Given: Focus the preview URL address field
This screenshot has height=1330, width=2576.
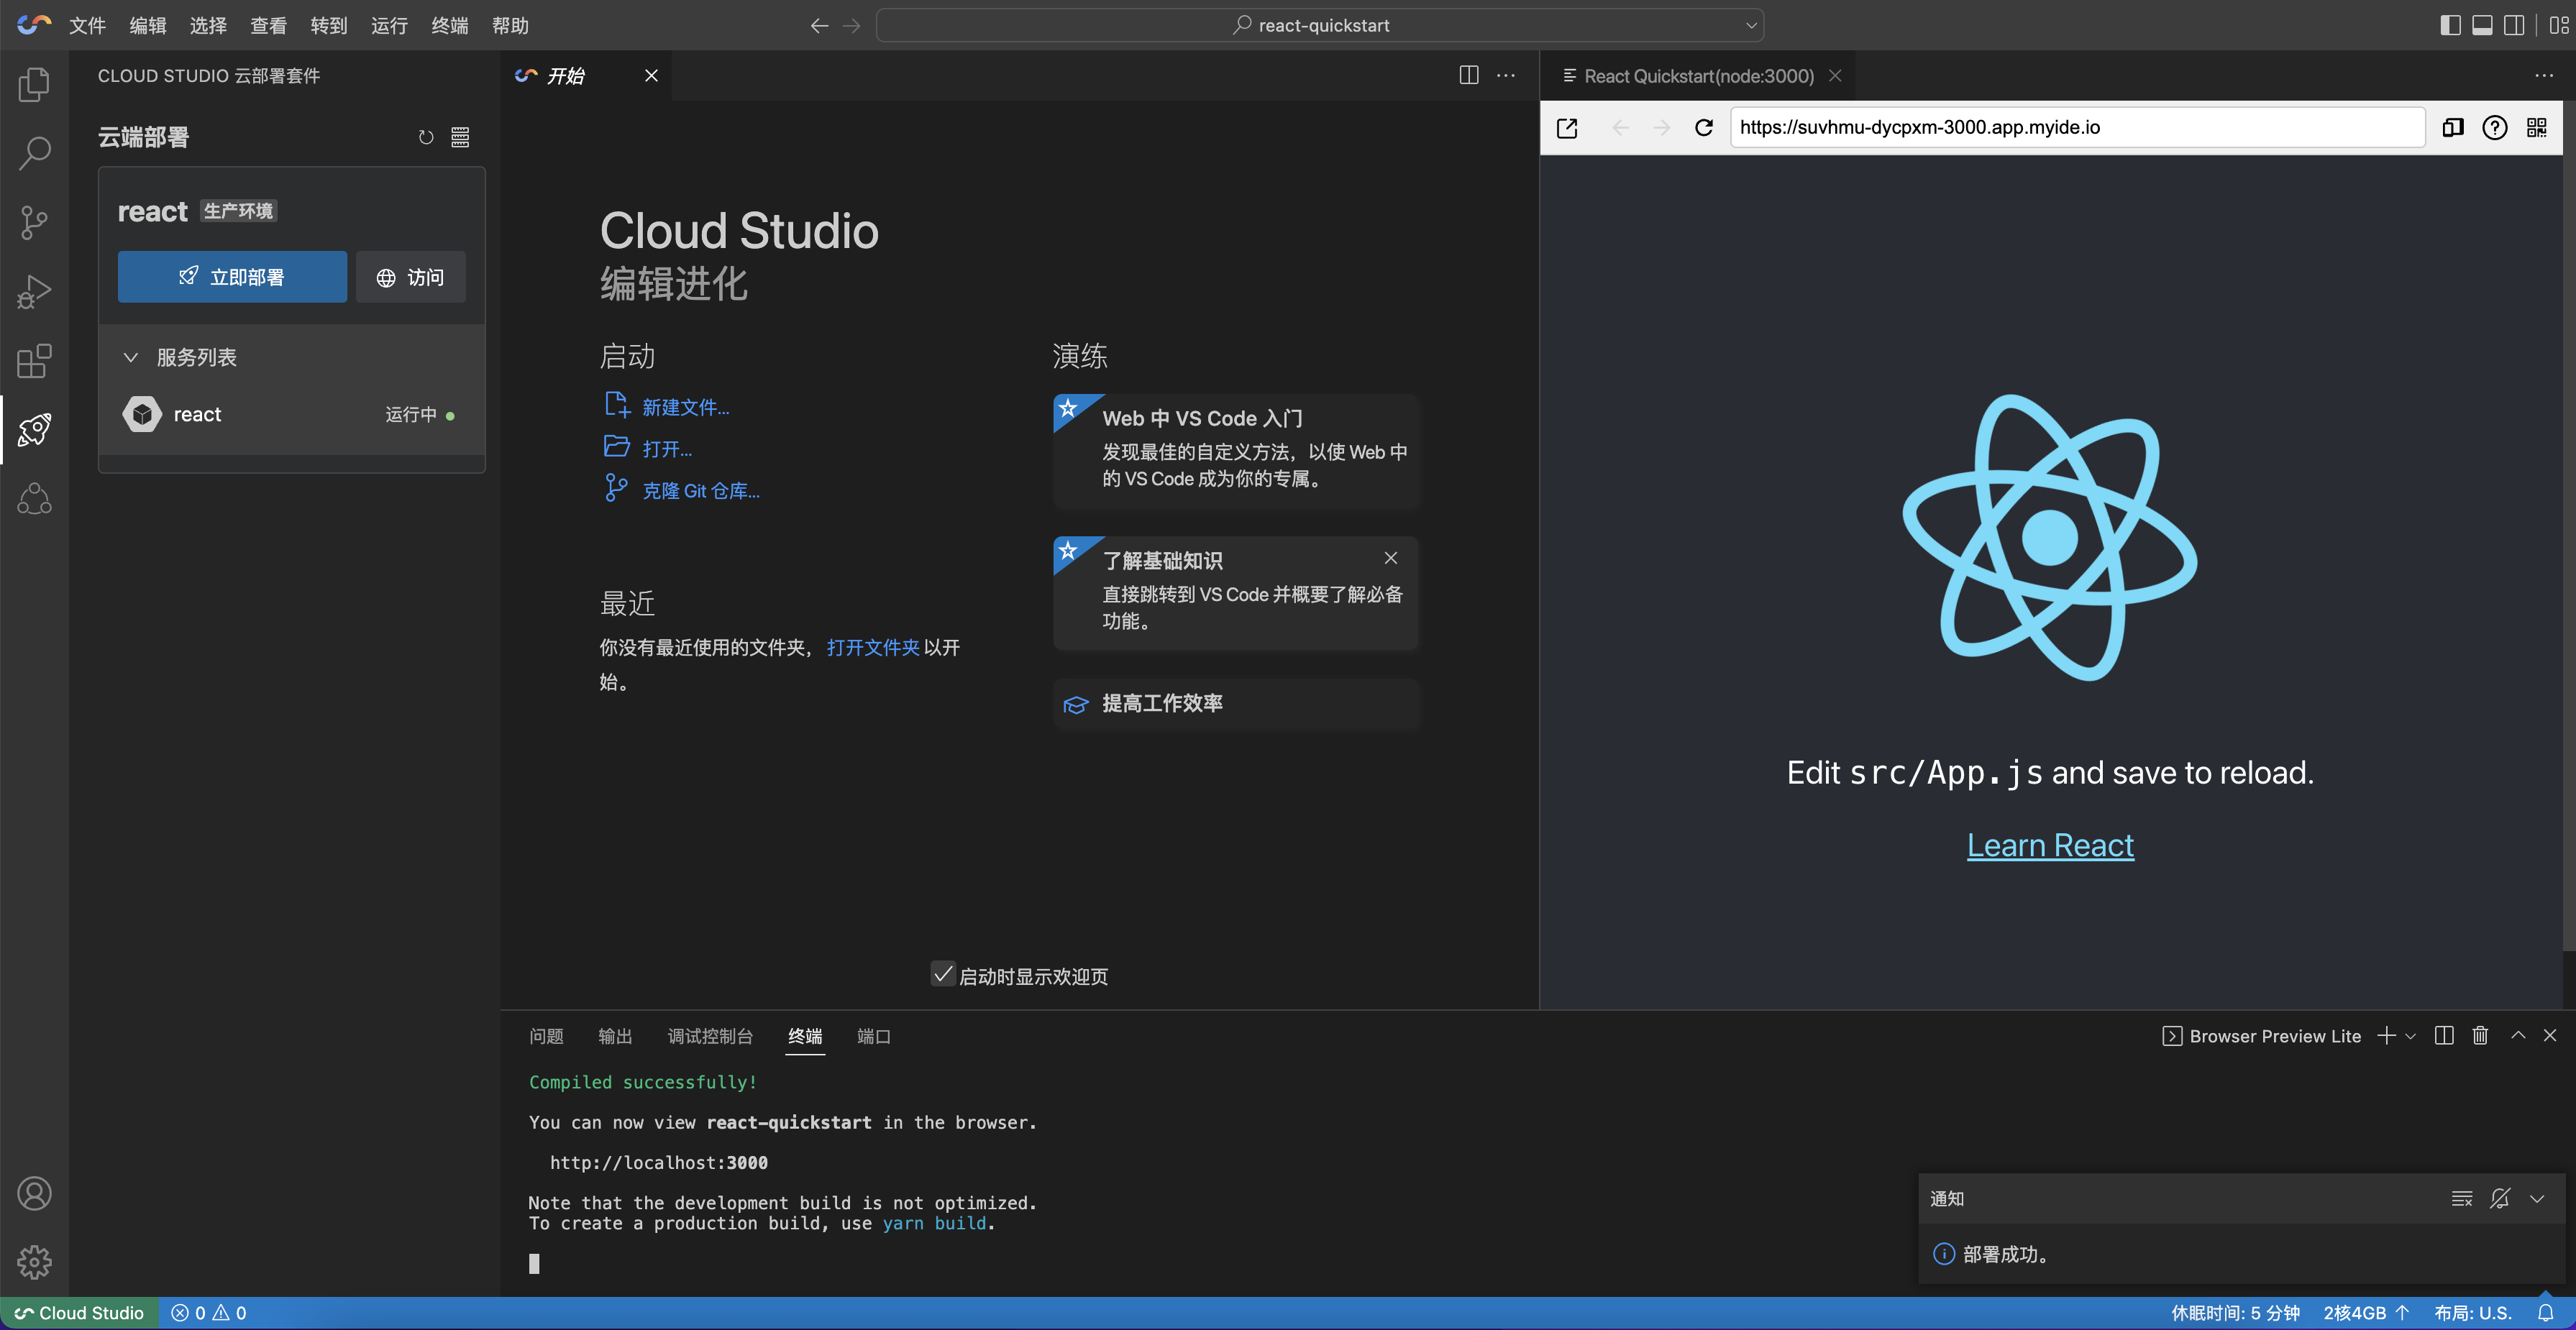Looking at the screenshot, I should [x=2077, y=127].
